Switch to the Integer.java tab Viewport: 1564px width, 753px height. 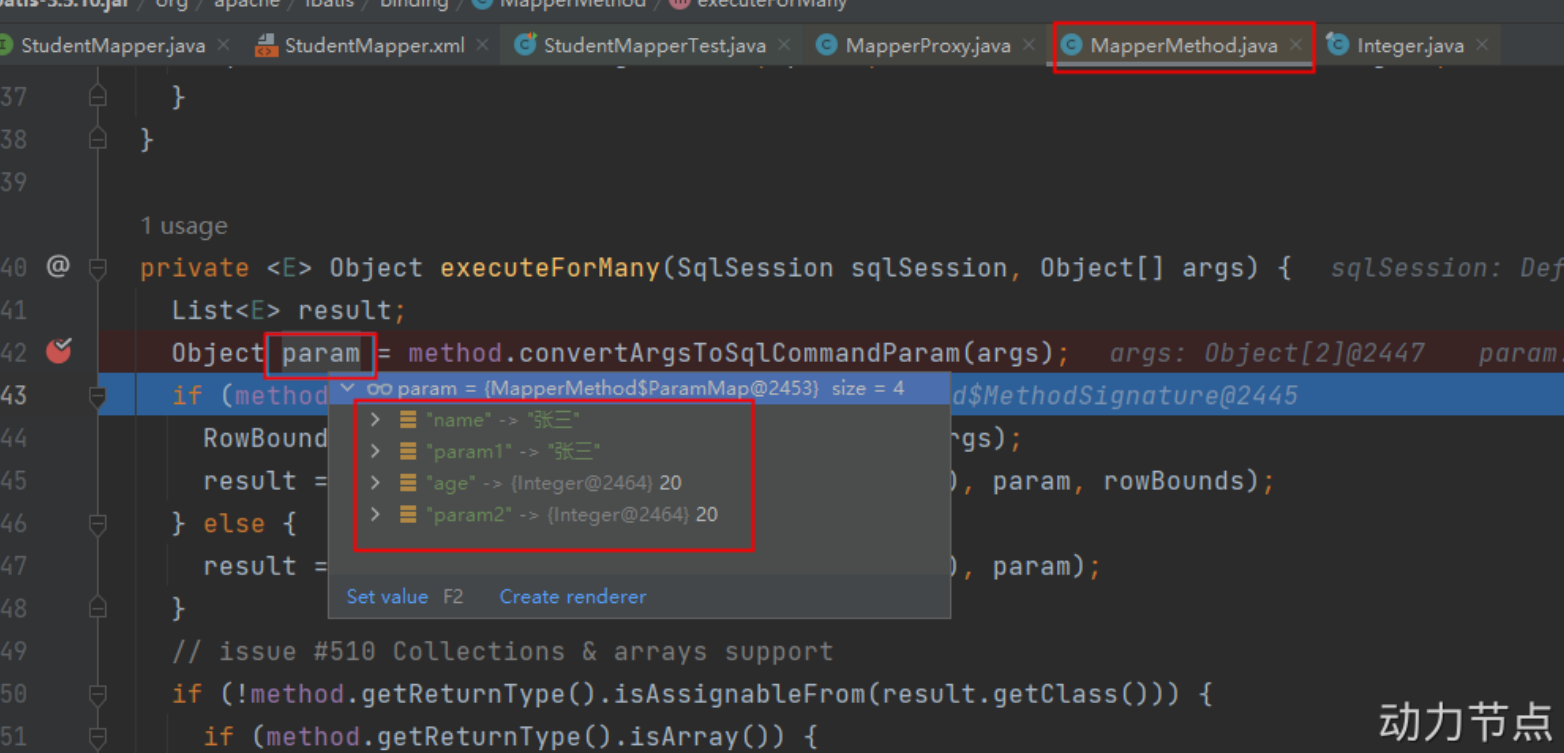pos(1410,45)
